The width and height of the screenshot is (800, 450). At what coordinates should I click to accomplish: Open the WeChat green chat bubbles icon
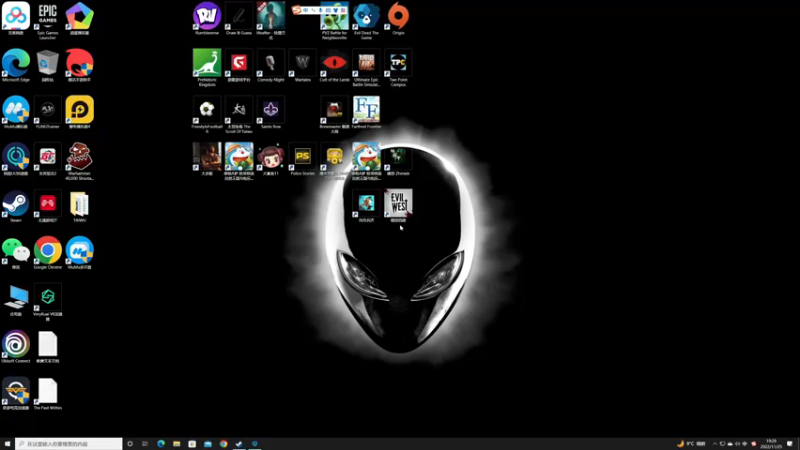pos(16,251)
